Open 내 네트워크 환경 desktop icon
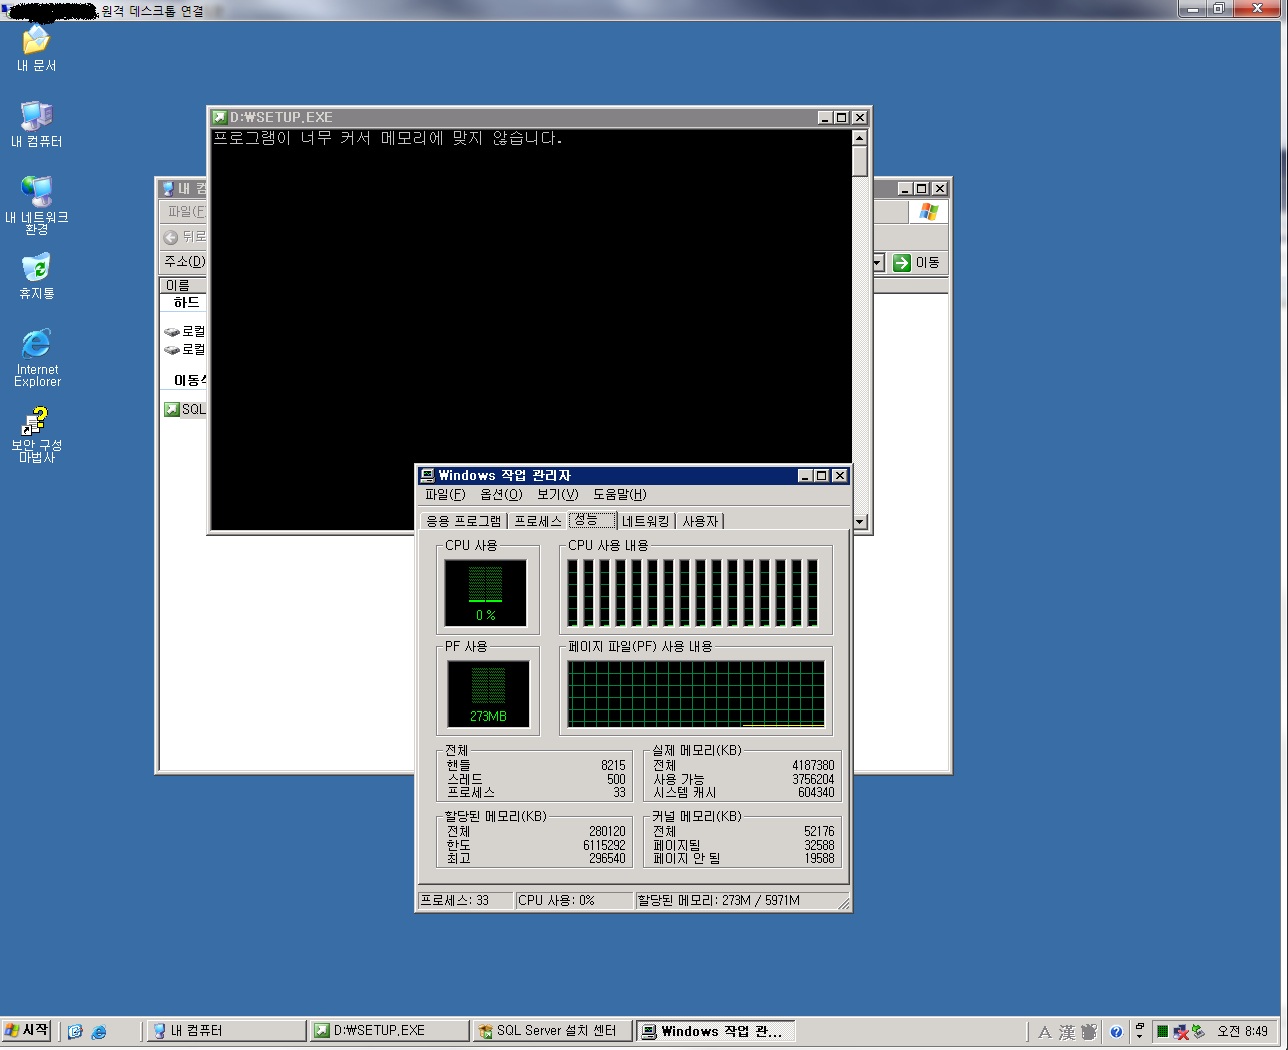 [36, 204]
